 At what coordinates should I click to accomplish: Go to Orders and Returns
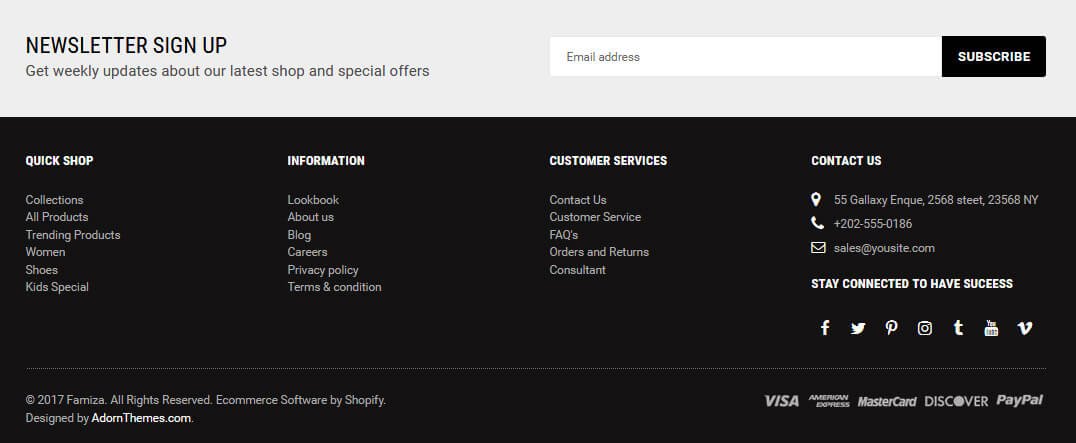pyautogui.click(x=599, y=252)
